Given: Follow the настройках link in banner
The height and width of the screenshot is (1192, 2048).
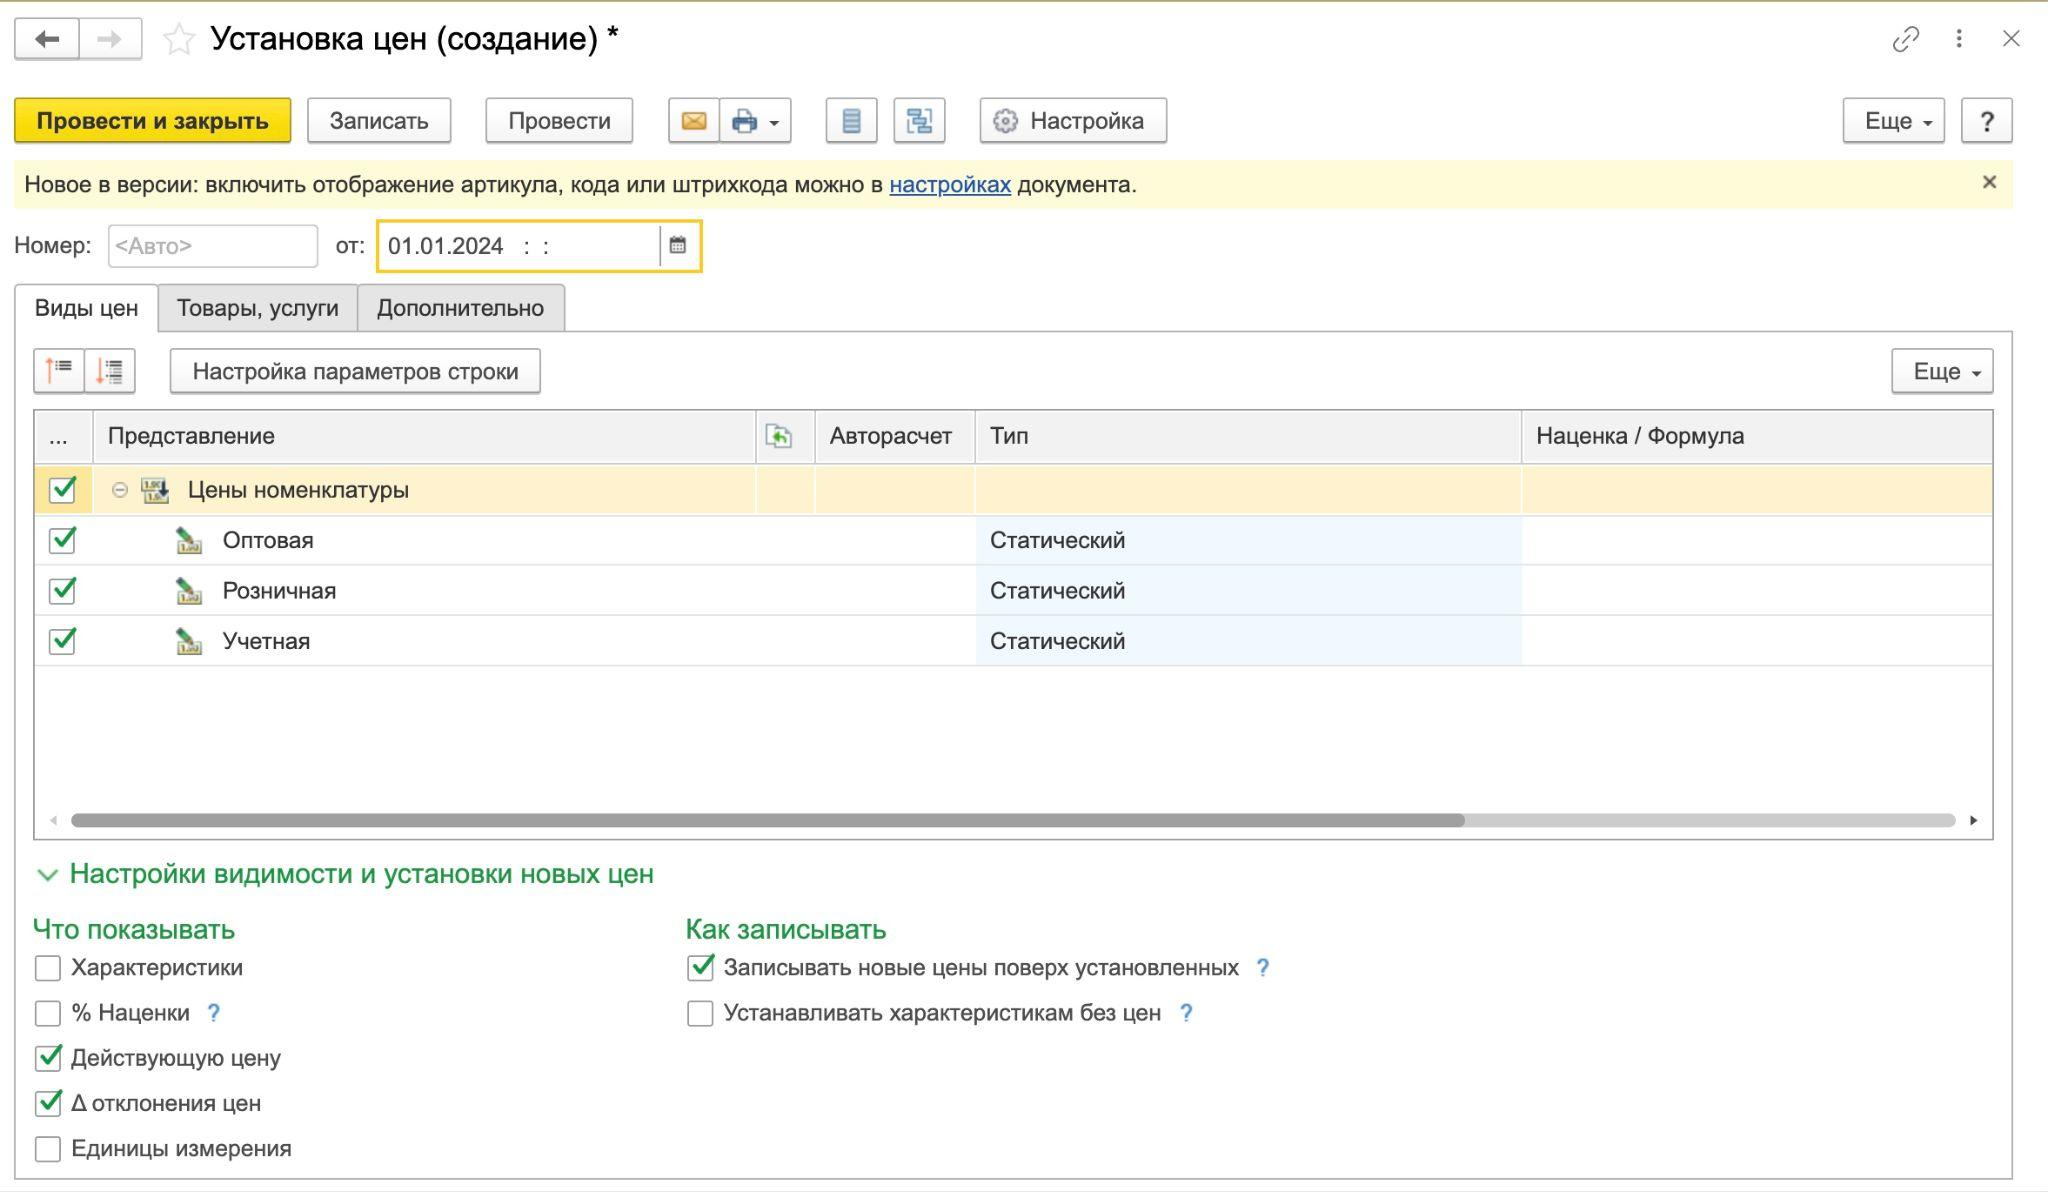Looking at the screenshot, I should tap(949, 185).
